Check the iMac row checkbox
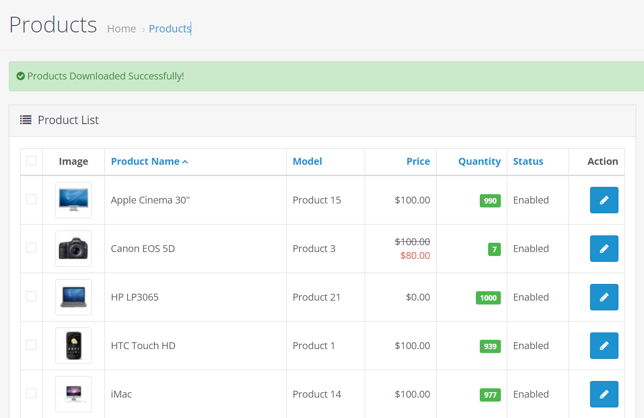Screen dimensions: 644x418 pyautogui.click(x=31, y=393)
